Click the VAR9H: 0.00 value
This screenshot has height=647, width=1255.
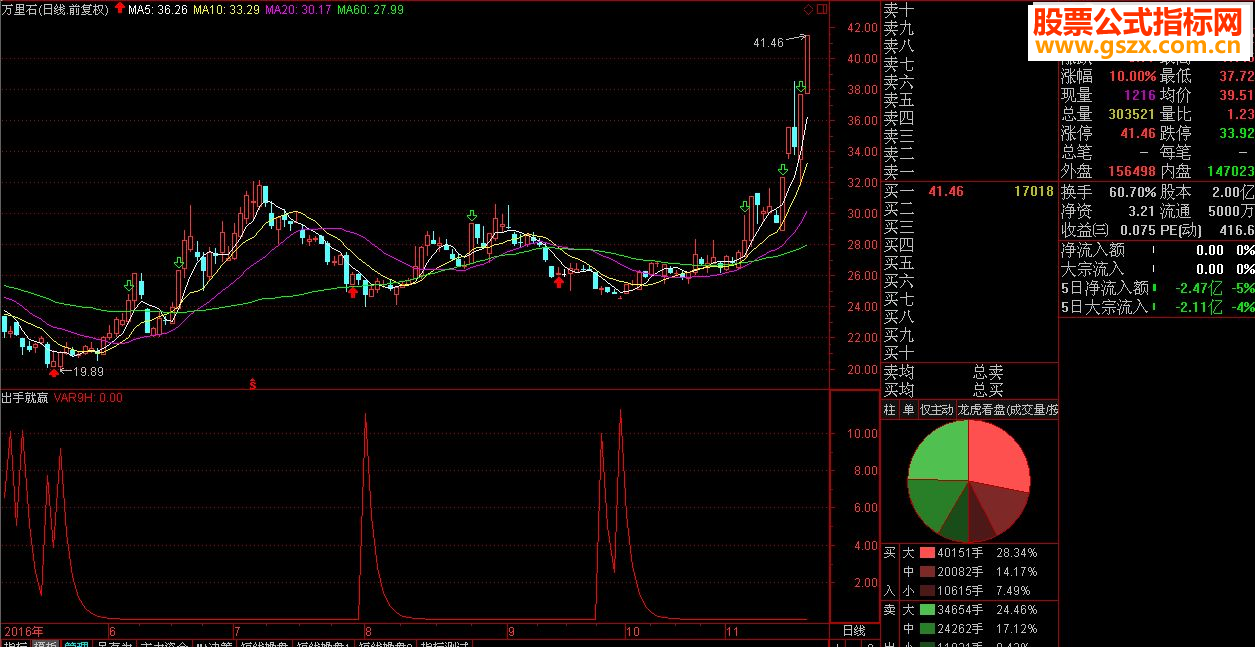pos(88,397)
